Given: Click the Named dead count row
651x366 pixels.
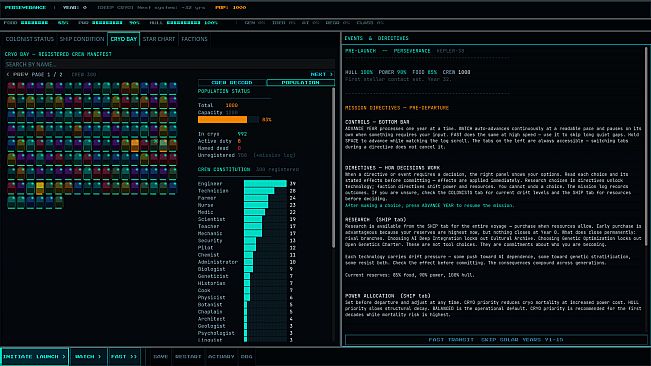Looking at the screenshot, I should (219, 148).
